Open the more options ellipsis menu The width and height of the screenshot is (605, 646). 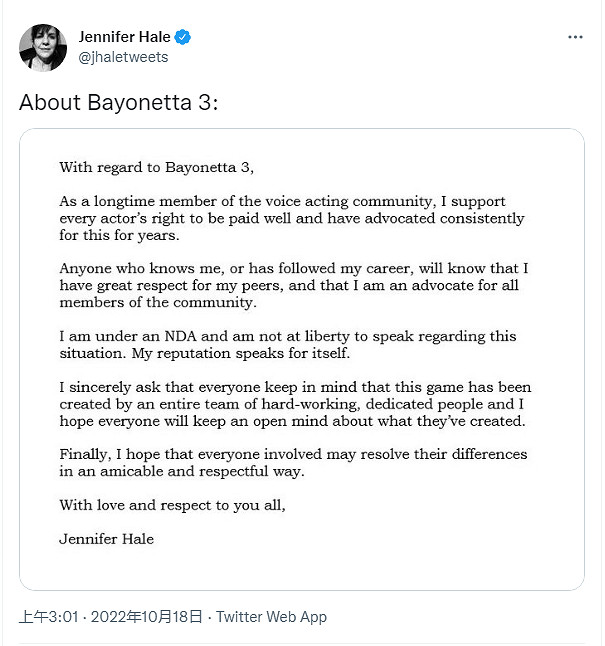click(575, 37)
